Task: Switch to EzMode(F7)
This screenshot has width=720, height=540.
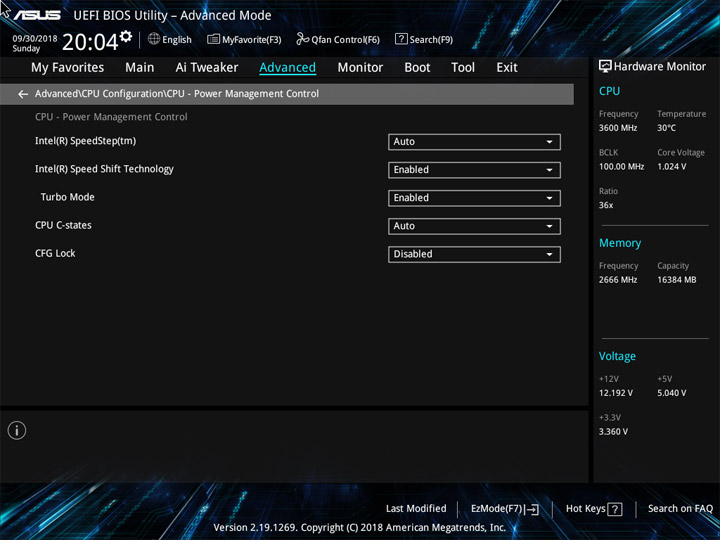Action: tap(505, 509)
